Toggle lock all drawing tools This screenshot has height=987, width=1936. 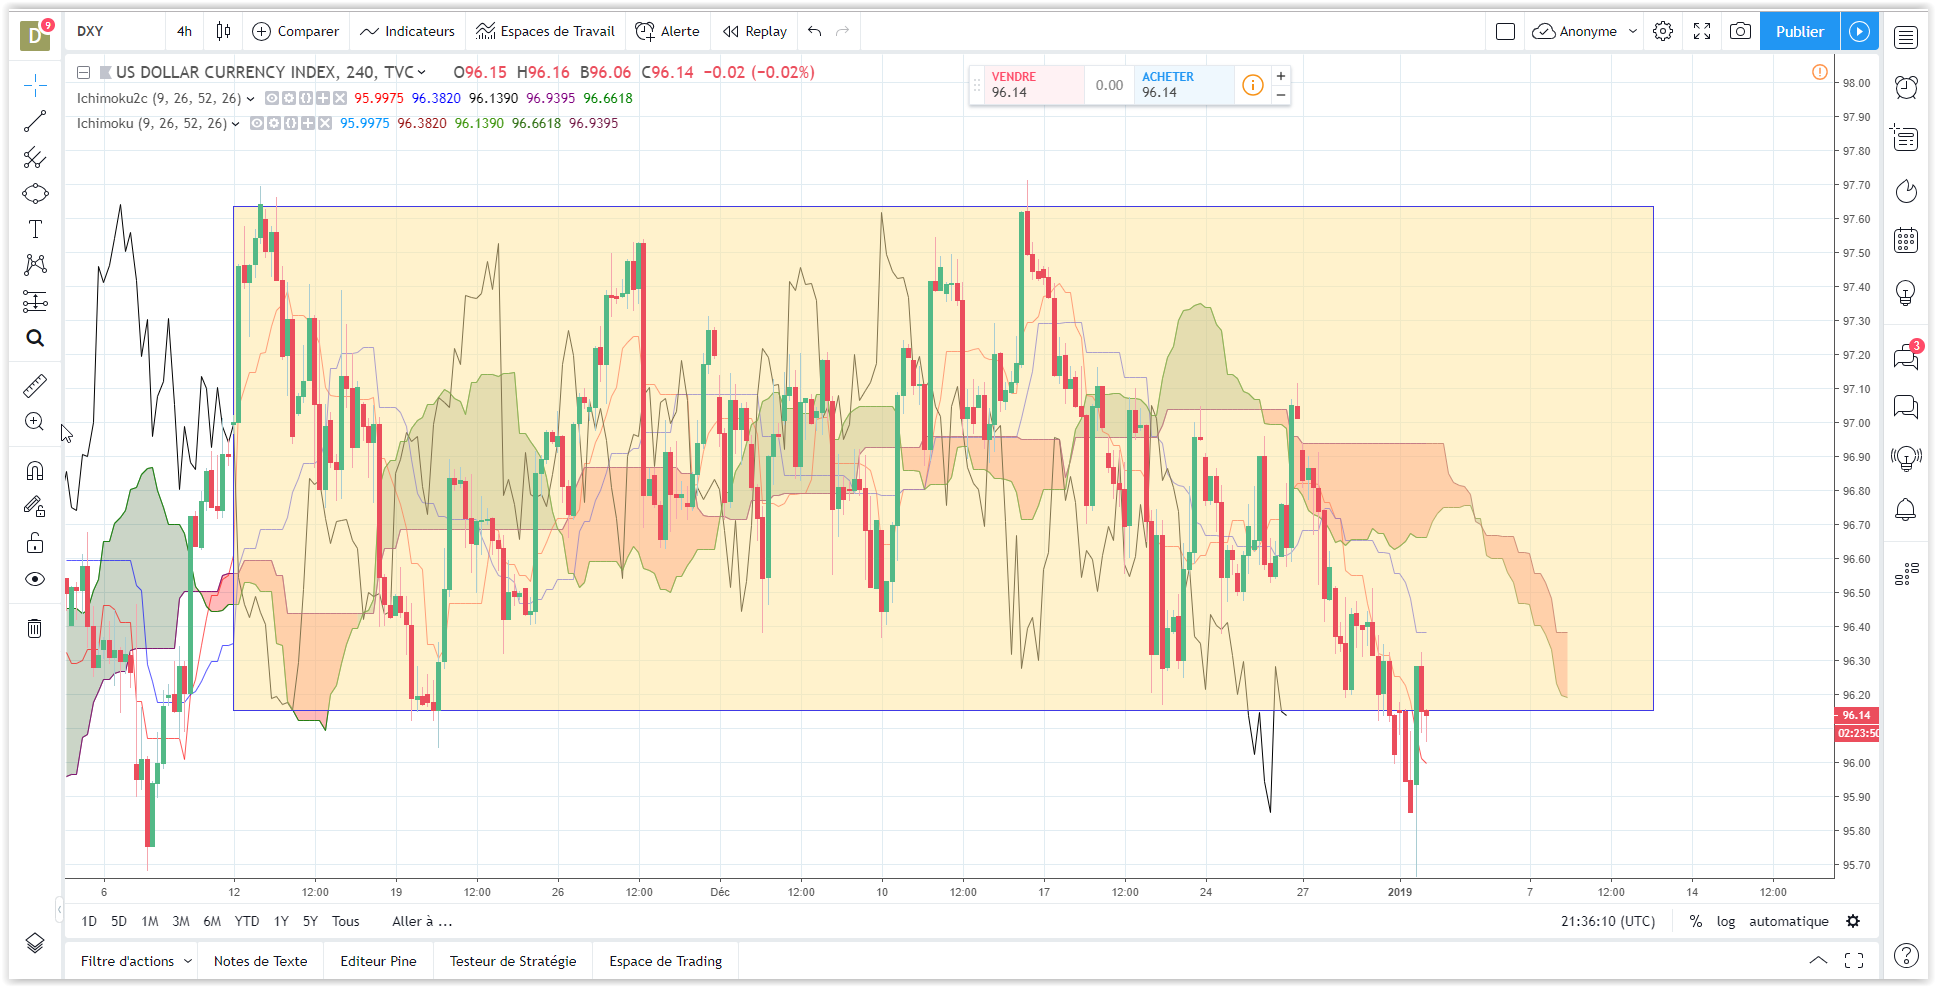[x=35, y=543]
